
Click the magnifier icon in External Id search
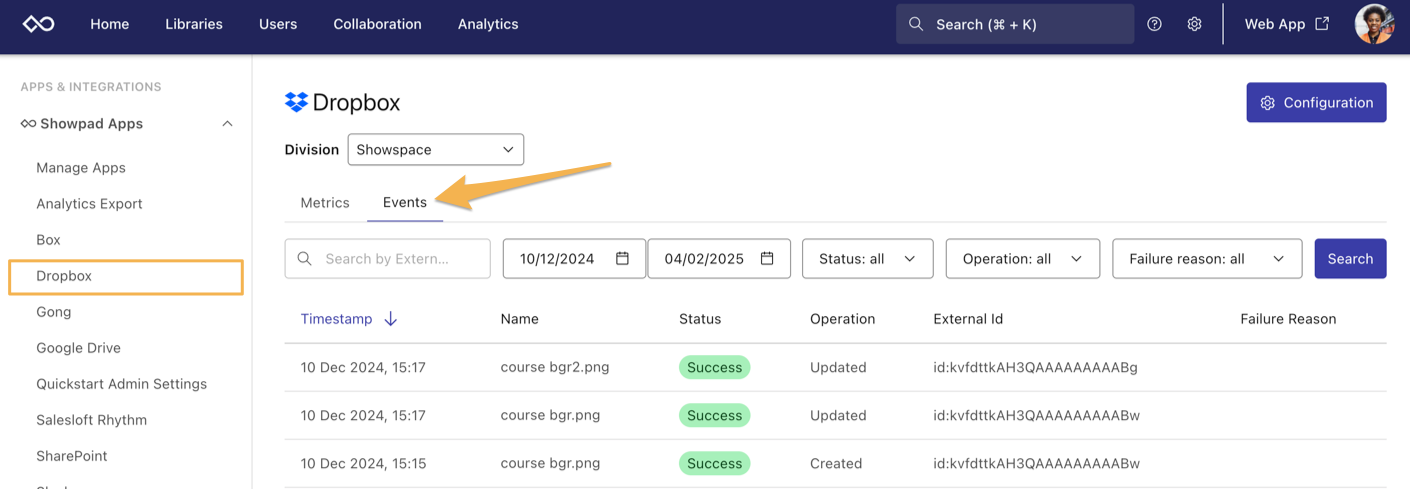pyautogui.click(x=305, y=258)
